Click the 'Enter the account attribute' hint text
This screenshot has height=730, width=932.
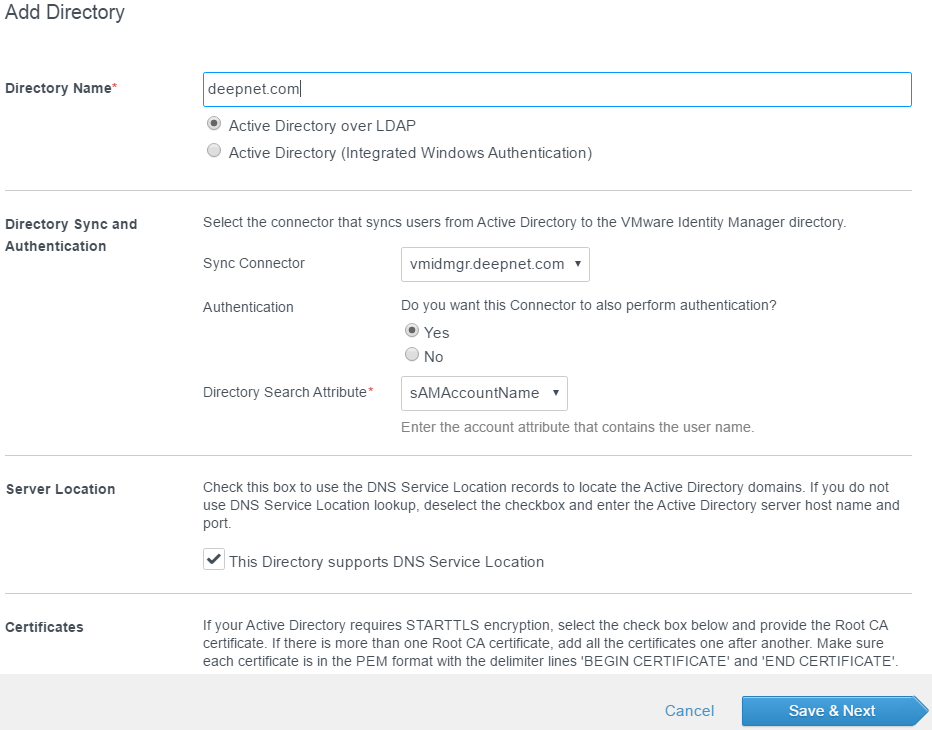[577, 427]
